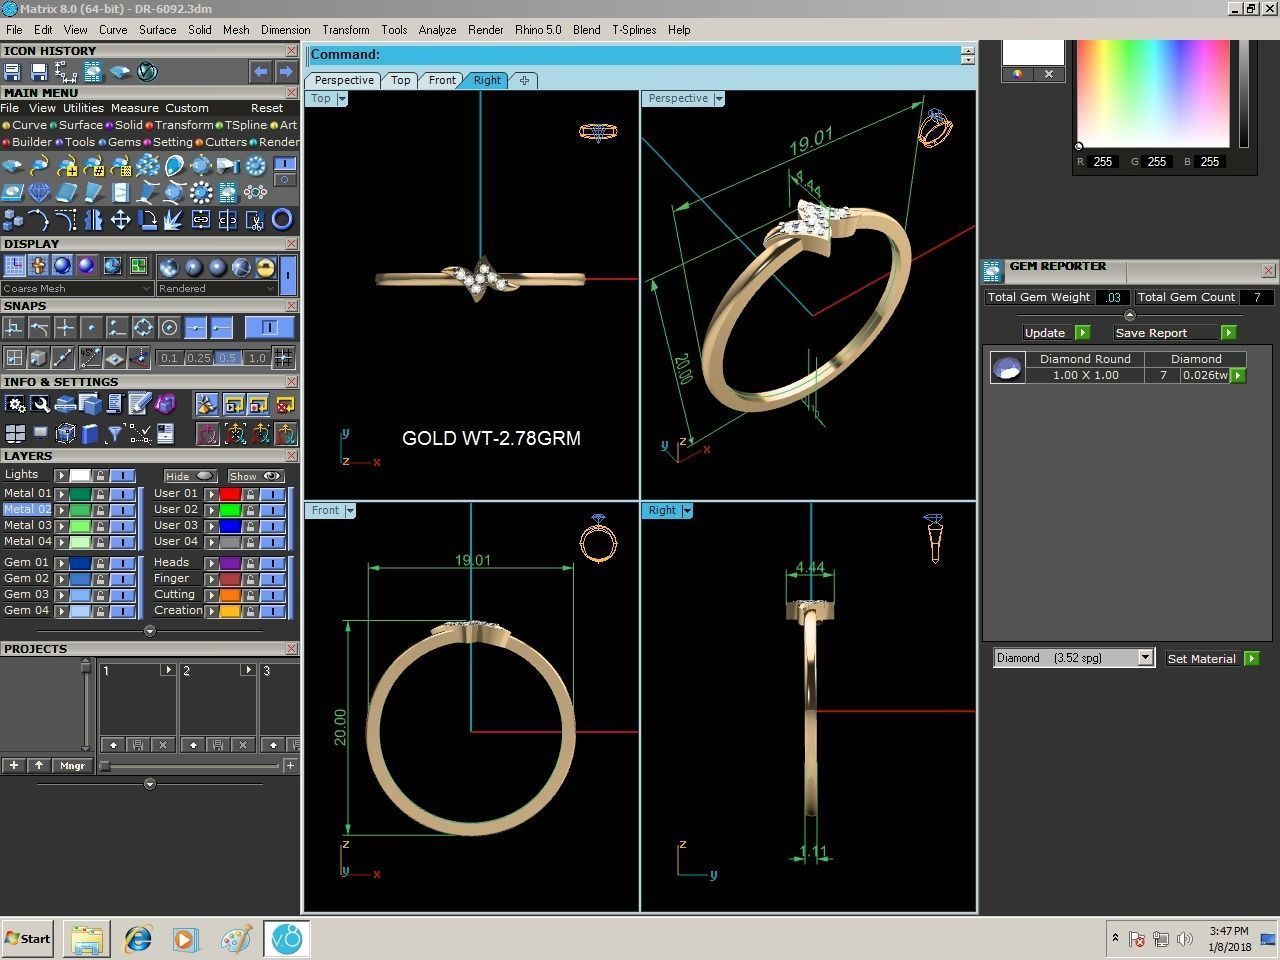Viewport: 1280px width, 960px height.
Task: Pick a color in the rainbow color field
Action: click(1152, 93)
